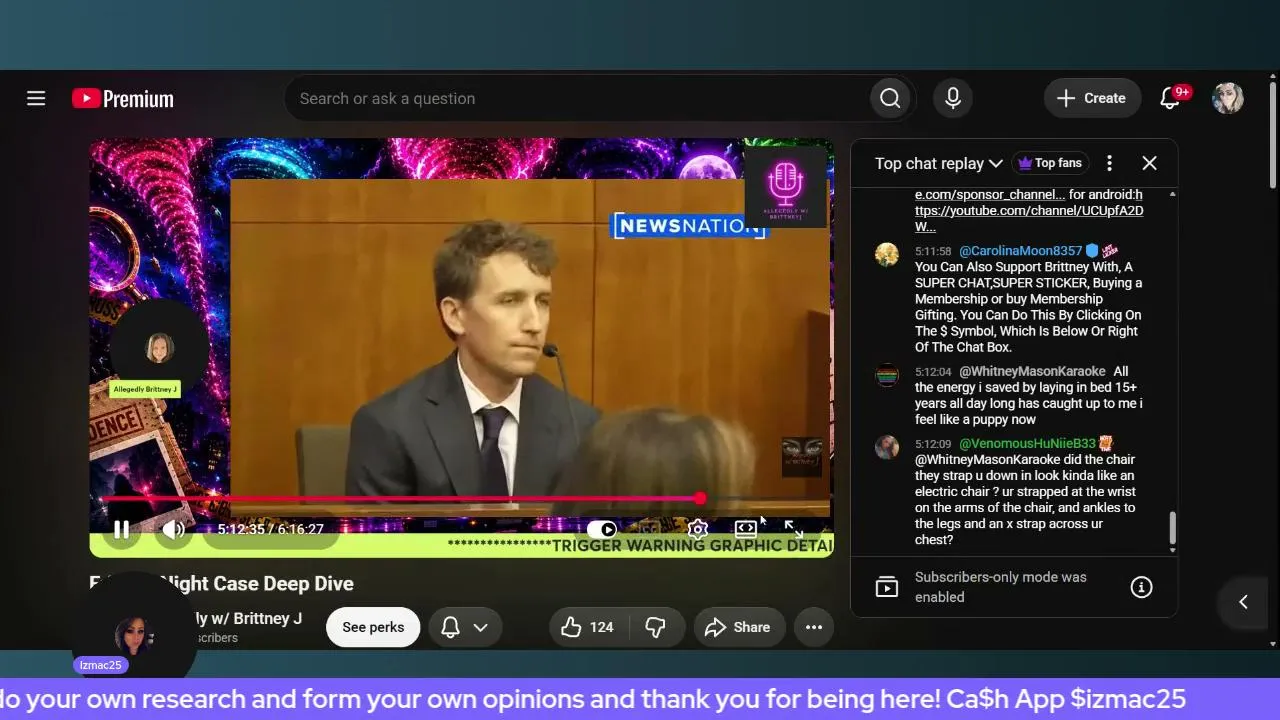Dislike the video
This screenshot has width=1280, height=720.
tap(656, 627)
